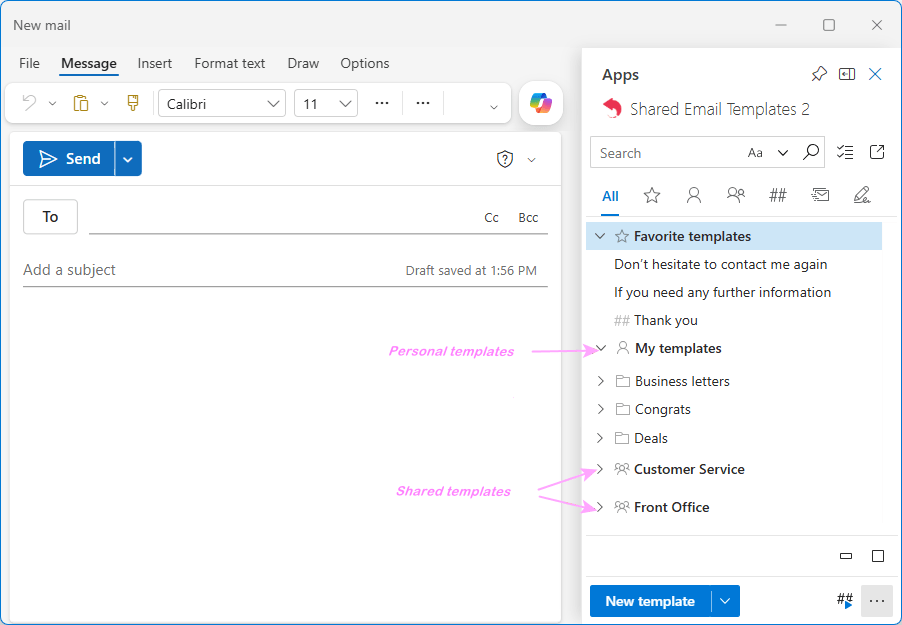
Task: Select the All filter tab
Action: [610, 196]
